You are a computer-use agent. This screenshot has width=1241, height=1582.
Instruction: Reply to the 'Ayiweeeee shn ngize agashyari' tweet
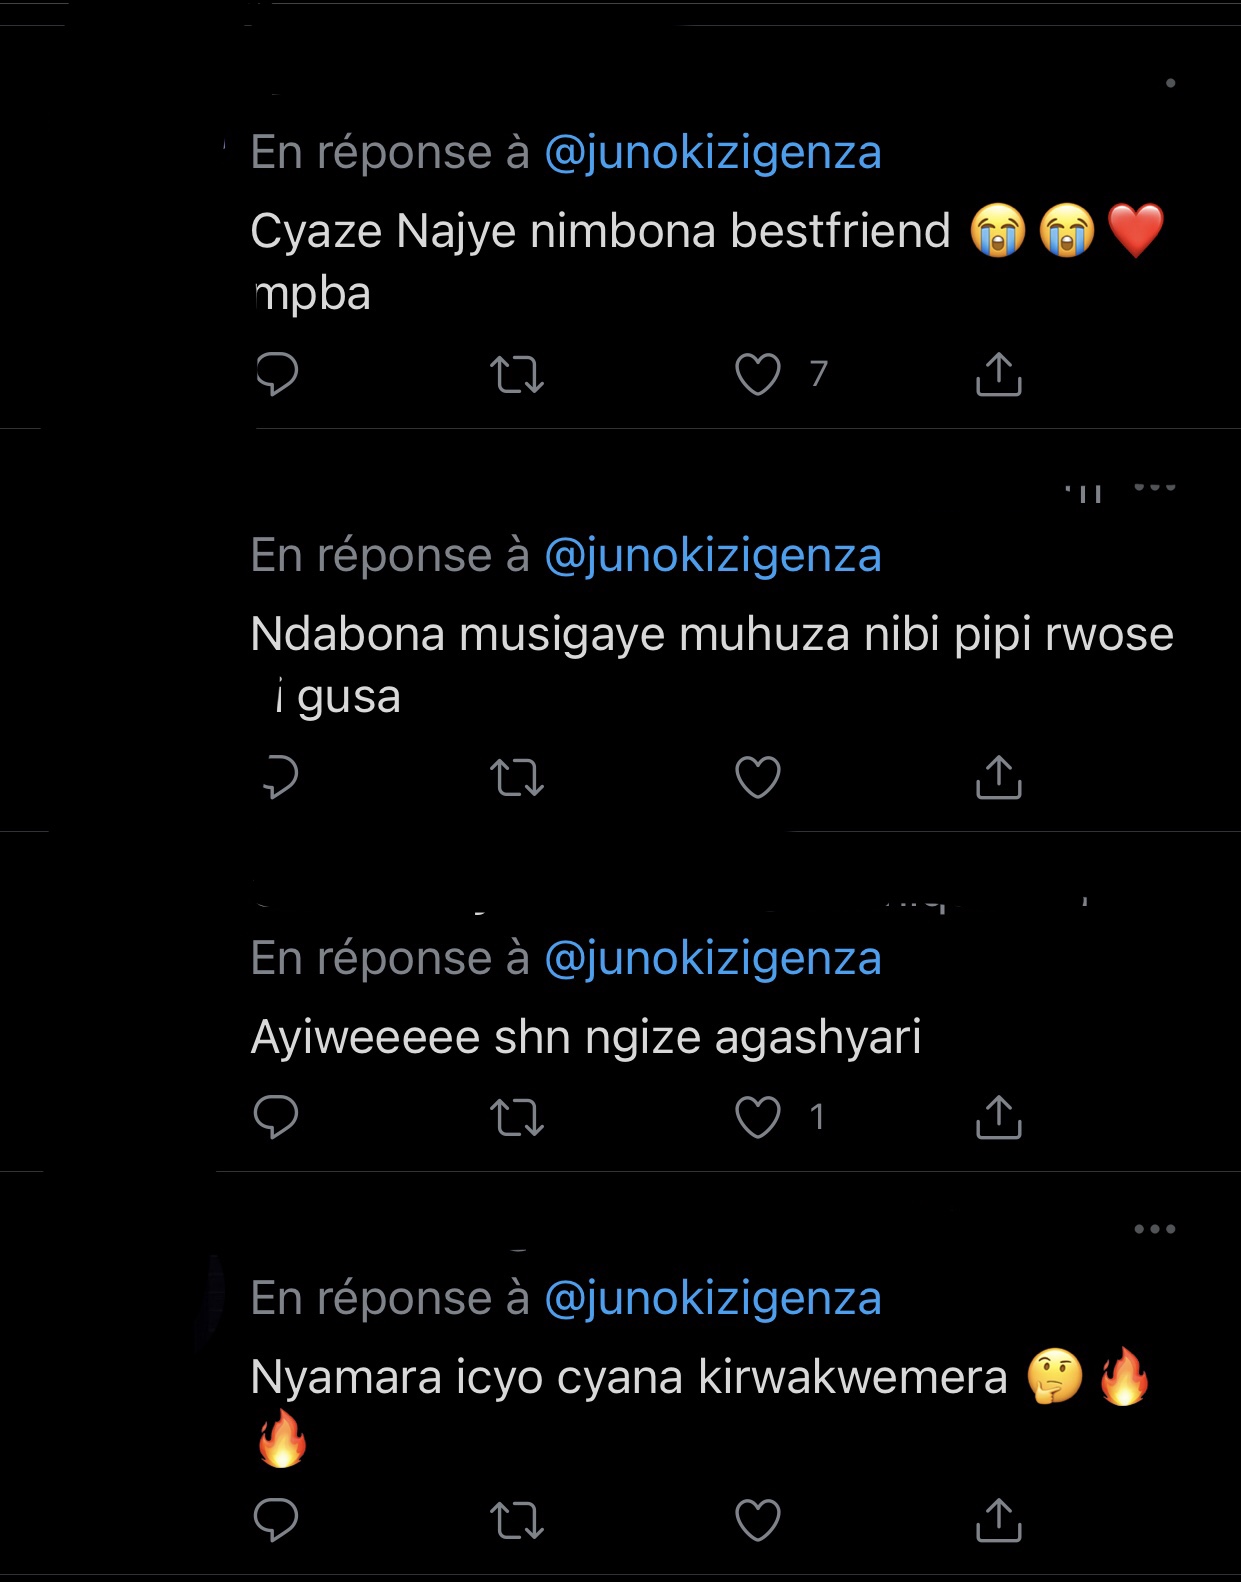276,1117
